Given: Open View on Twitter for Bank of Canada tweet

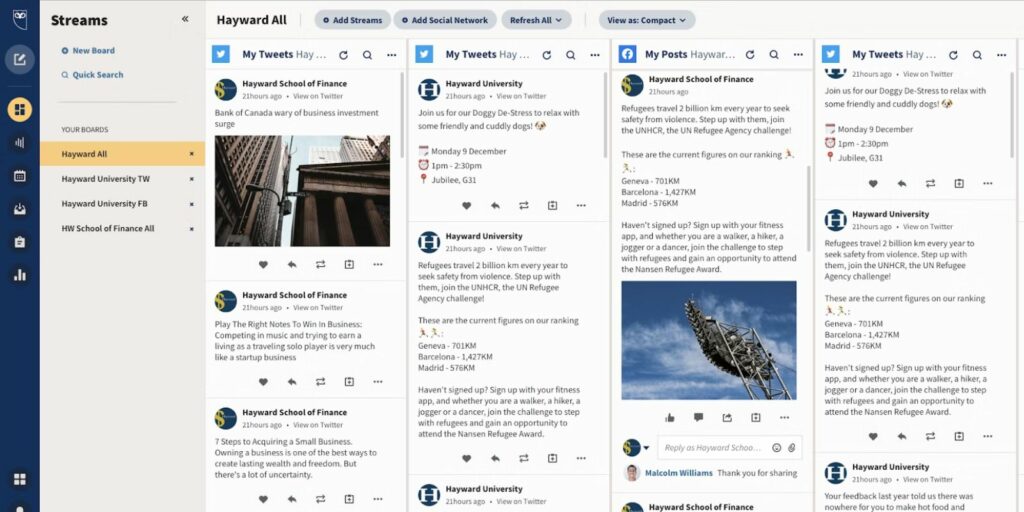Looking at the screenshot, I should 318,96.
